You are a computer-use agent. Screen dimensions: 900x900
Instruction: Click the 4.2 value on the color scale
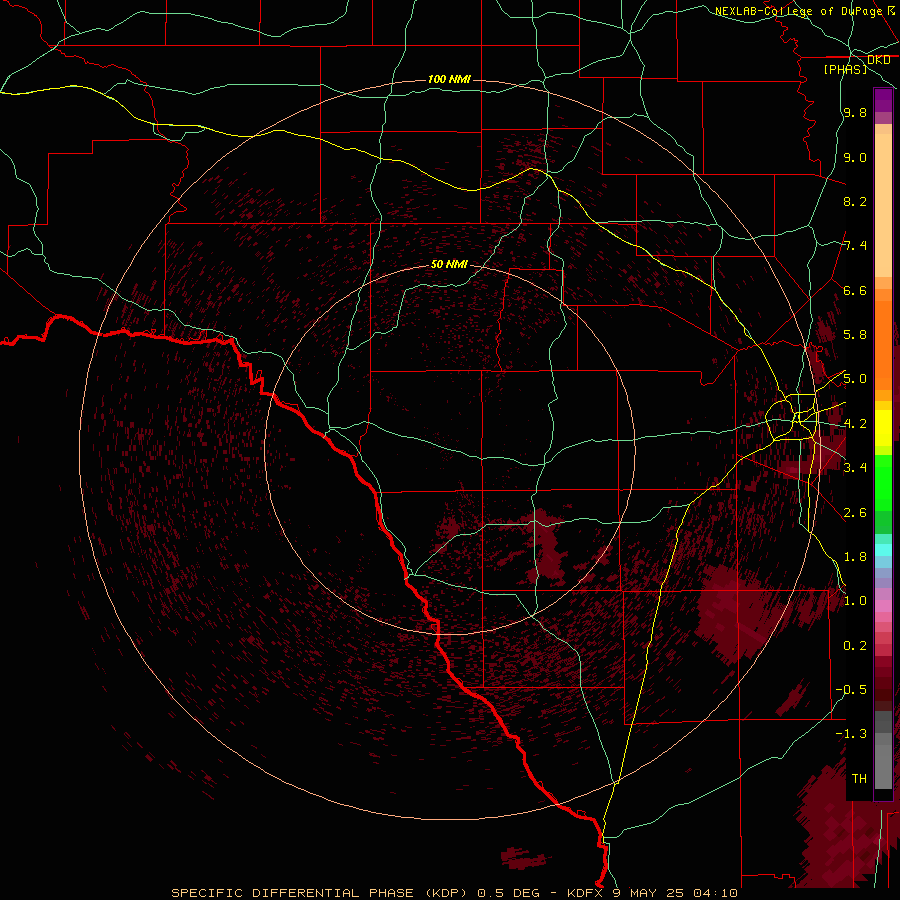[855, 424]
